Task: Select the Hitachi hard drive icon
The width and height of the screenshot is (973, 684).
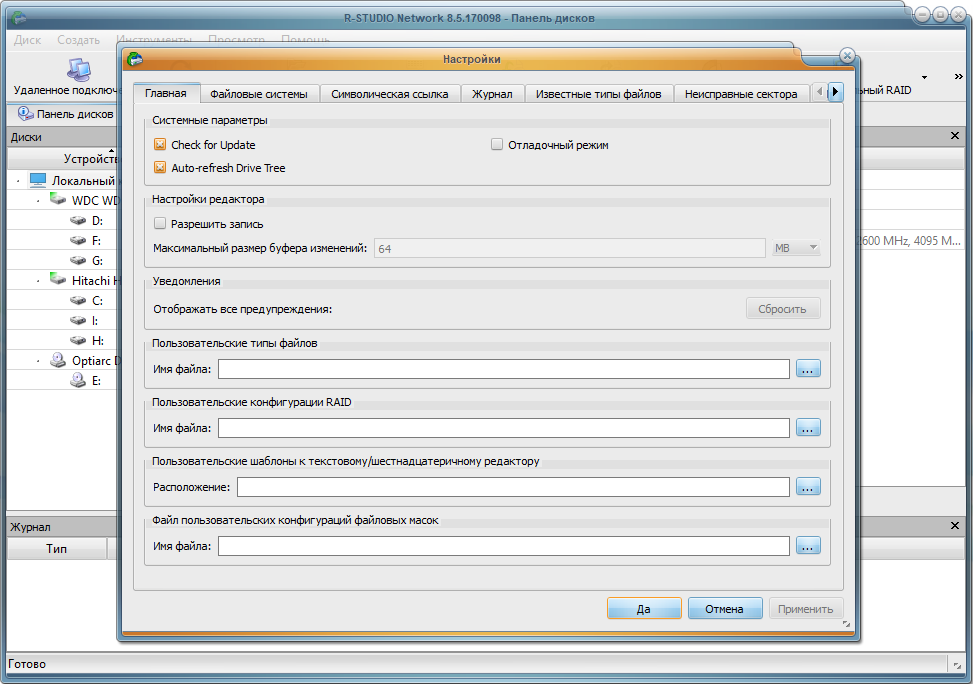Action: [x=58, y=280]
